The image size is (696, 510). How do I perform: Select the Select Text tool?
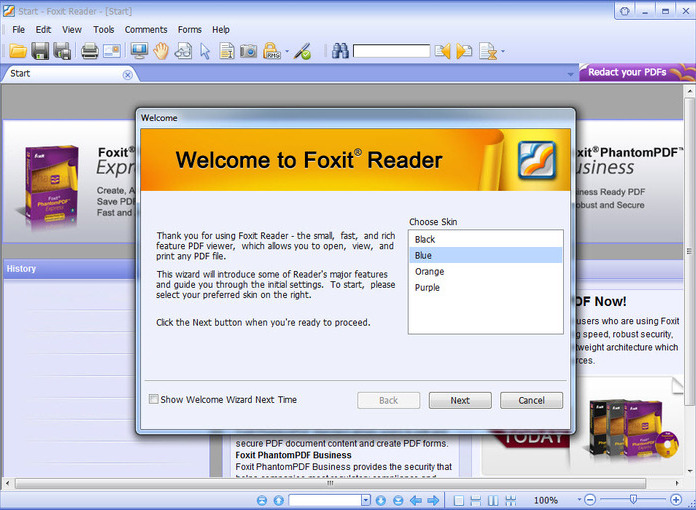click(227, 51)
